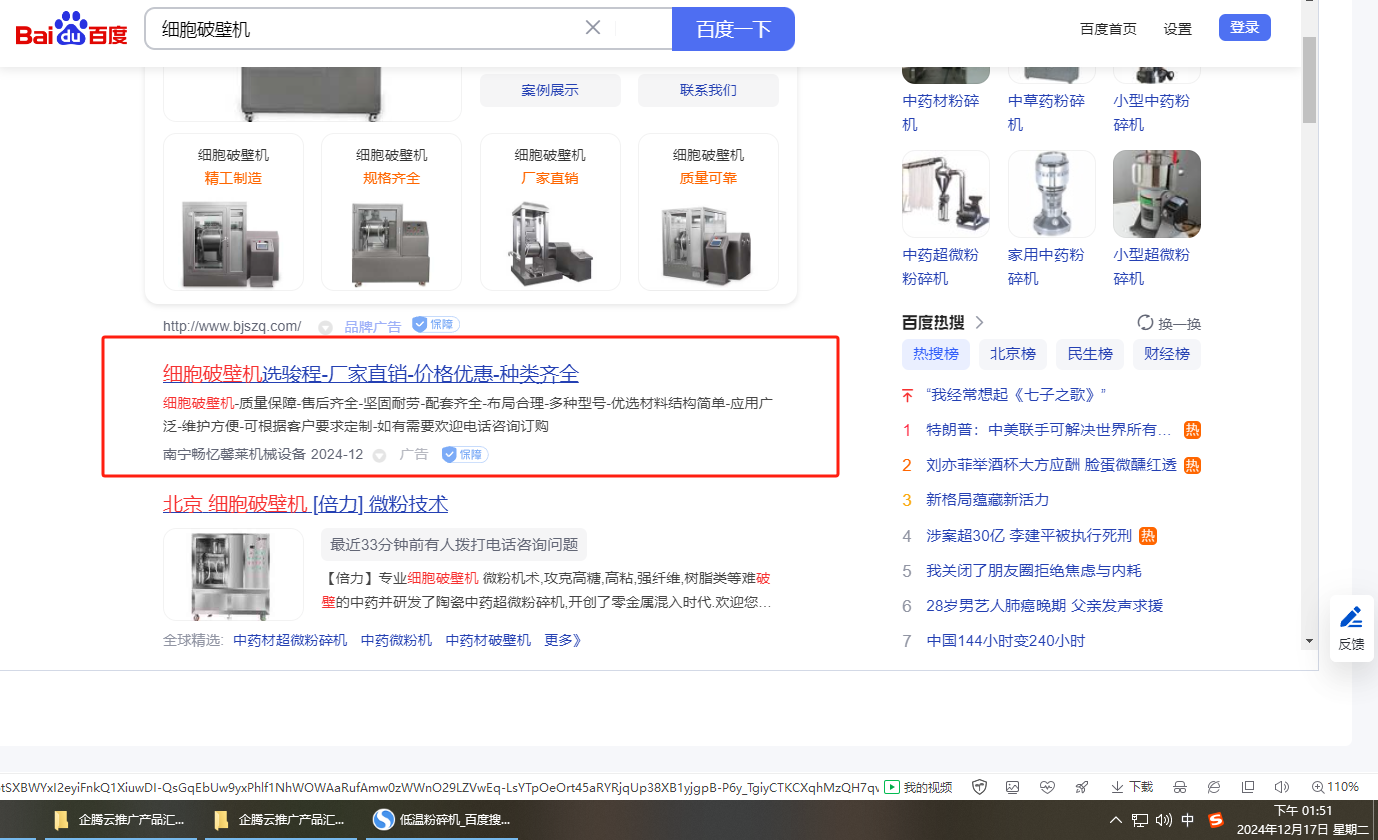Open the 厂家直销 product card
This screenshot has width=1378, height=840.
pyautogui.click(x=550, y=212)
